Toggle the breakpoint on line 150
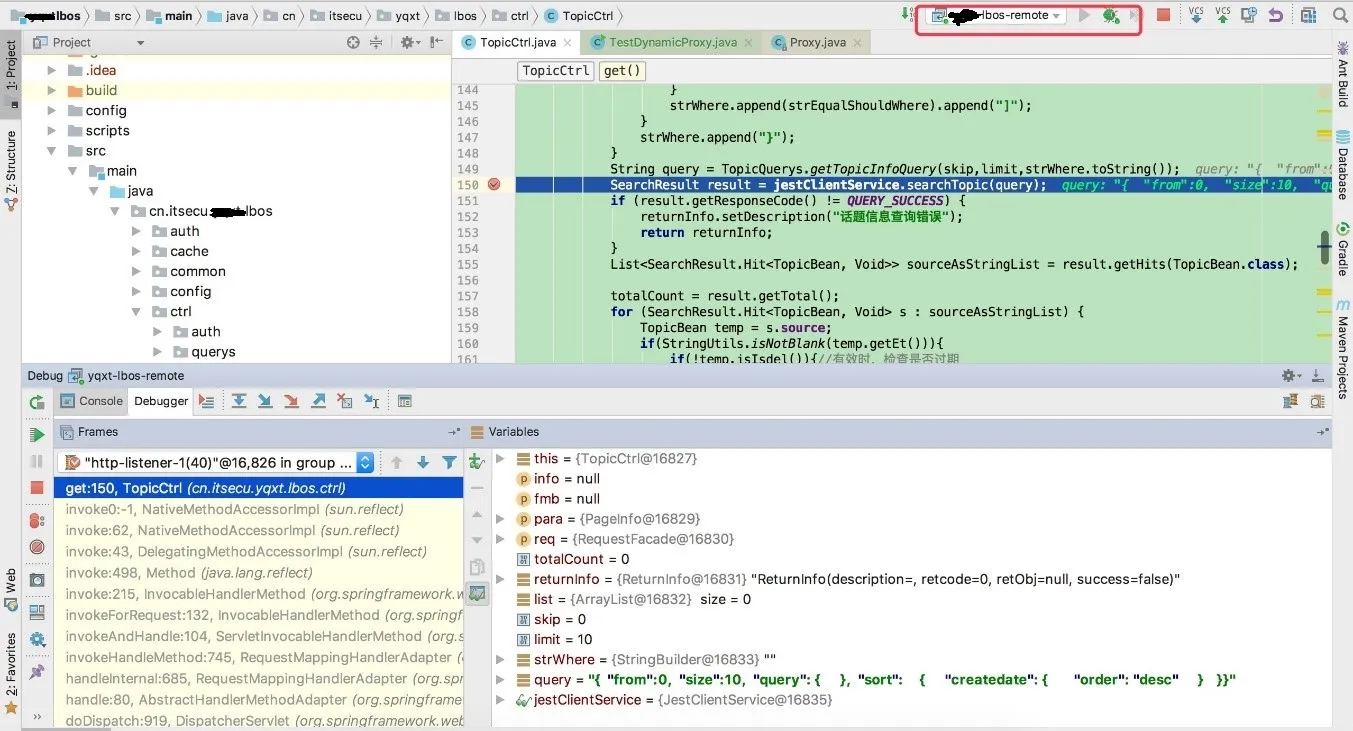 [x=494, y=185]
